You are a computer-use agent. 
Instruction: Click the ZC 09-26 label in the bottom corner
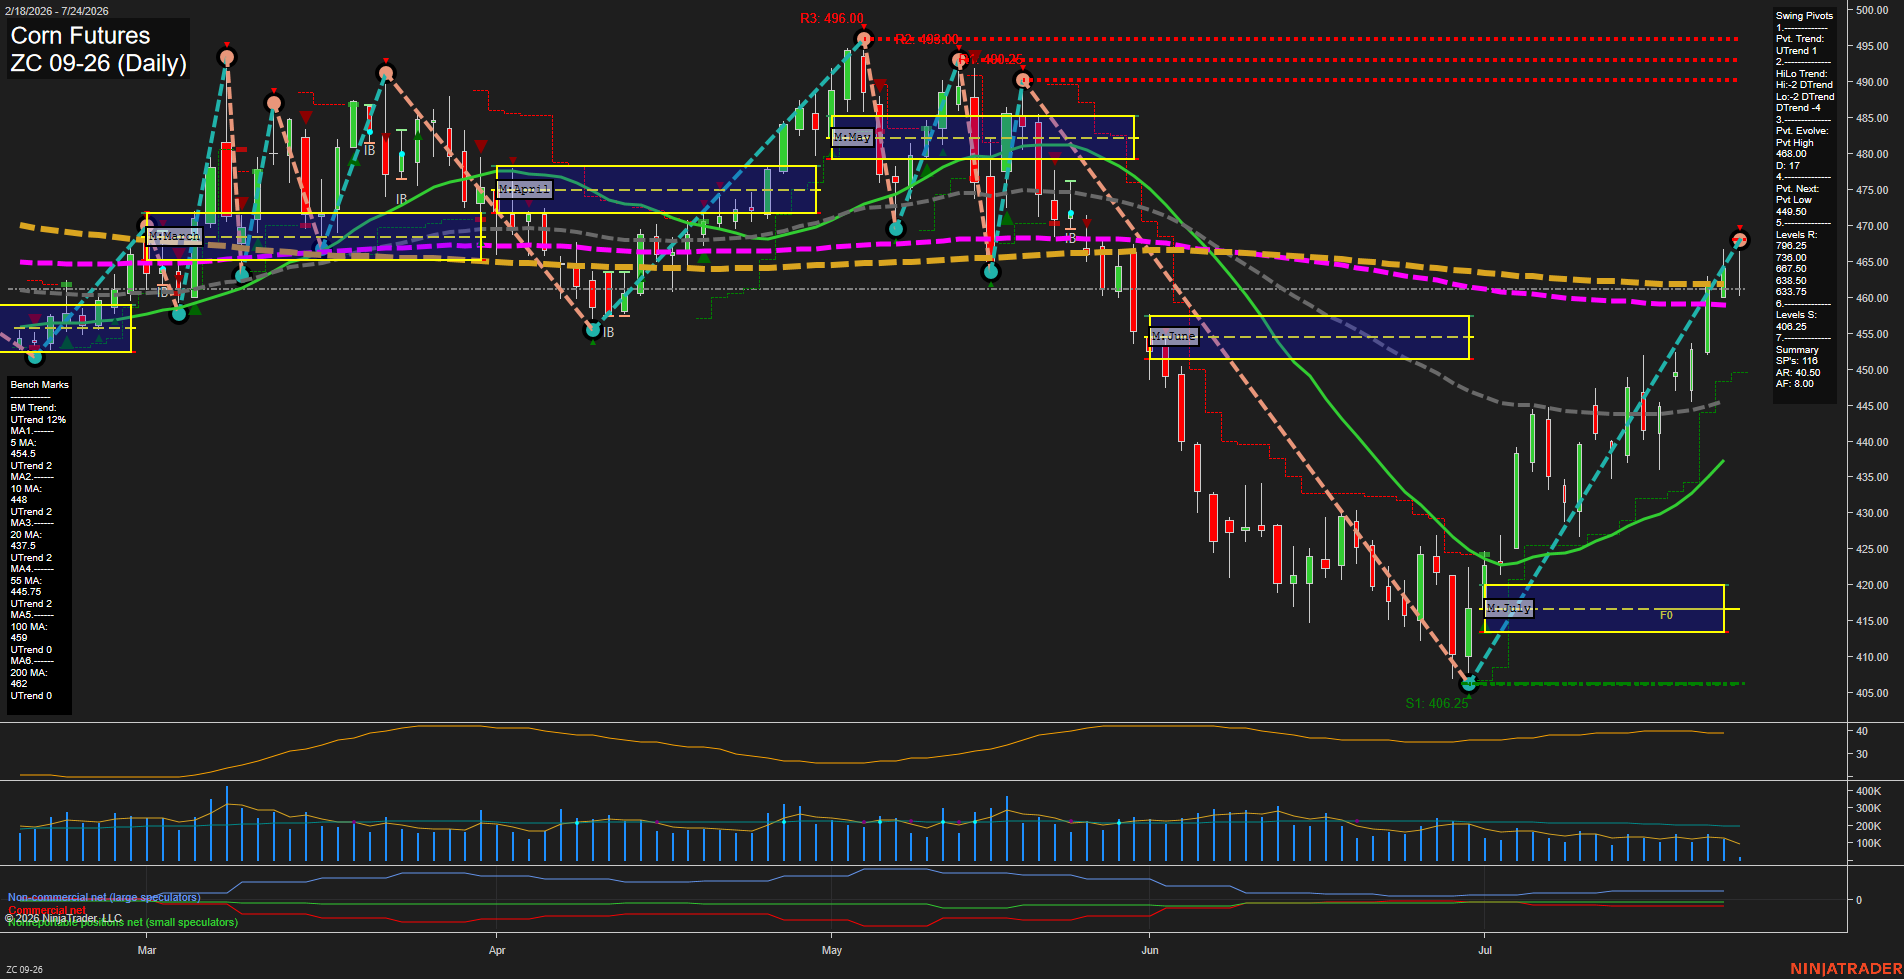pos(24,970)
